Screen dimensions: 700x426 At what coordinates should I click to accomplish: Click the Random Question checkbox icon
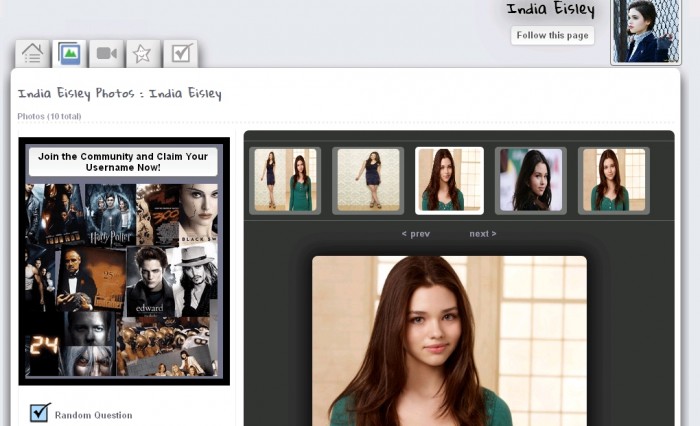(x=40, y=412)
